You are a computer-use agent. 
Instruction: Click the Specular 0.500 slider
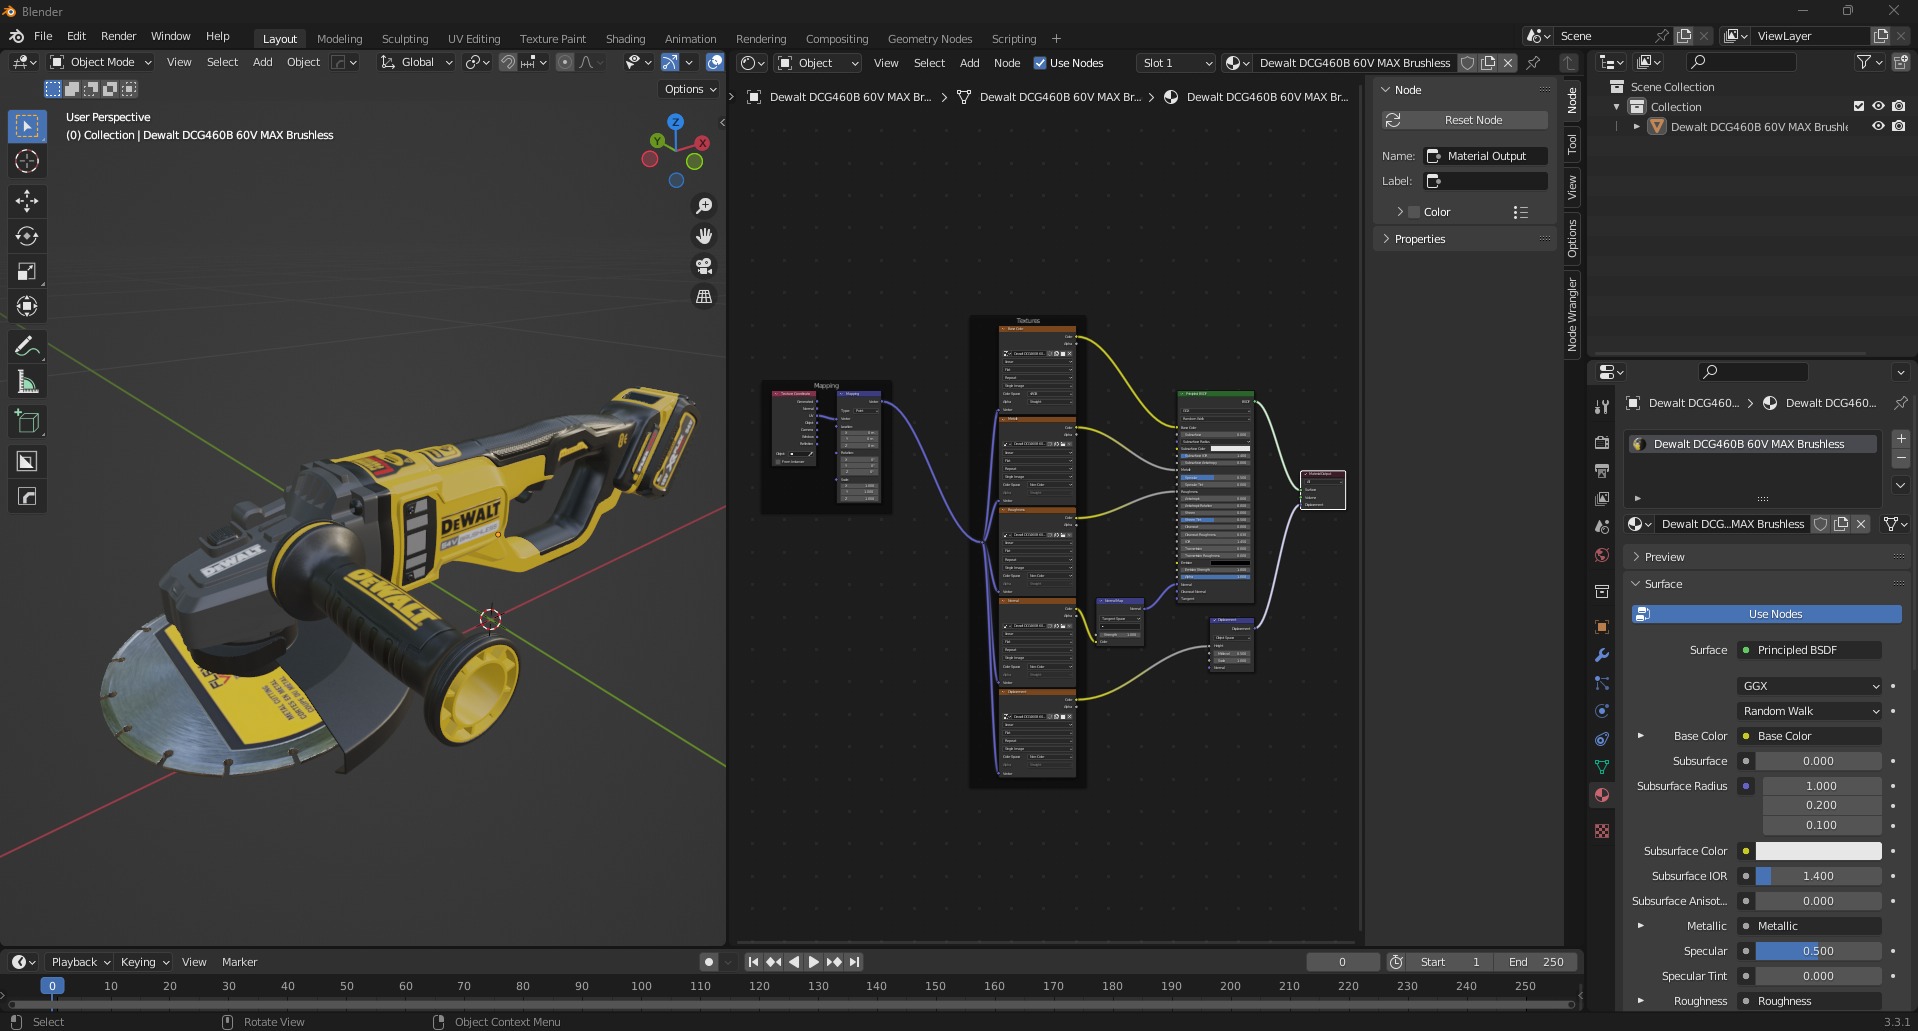click(1818, 951)
